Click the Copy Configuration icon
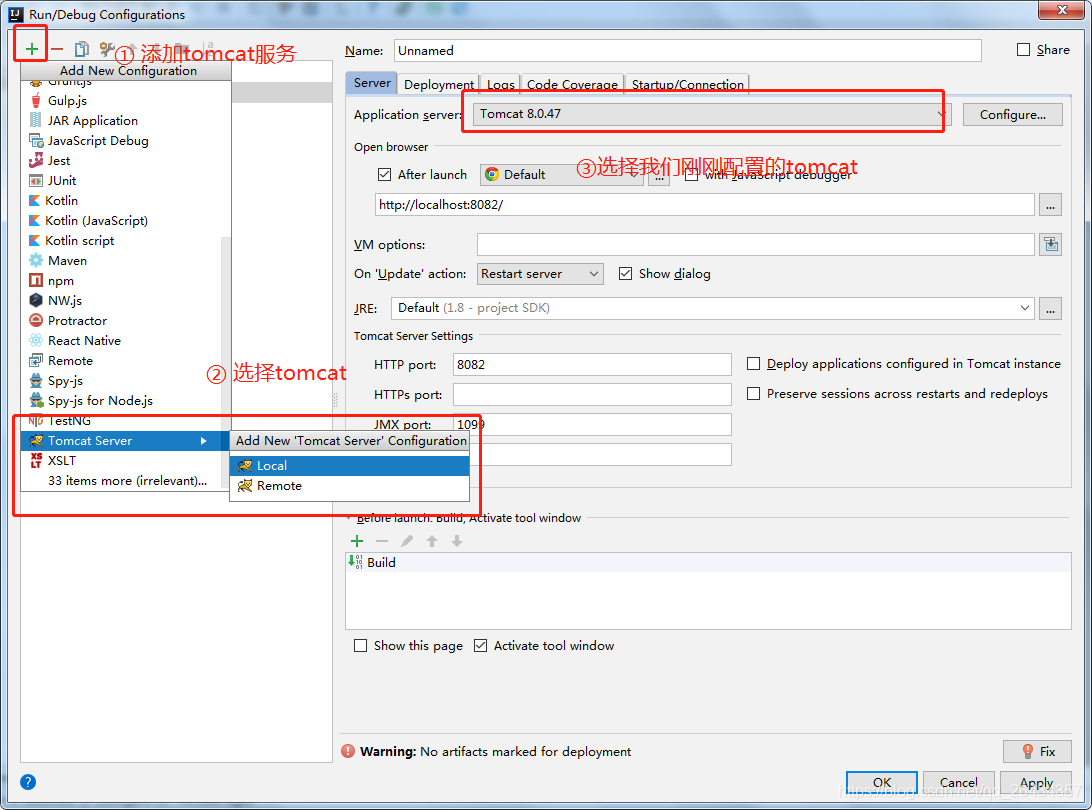Viewport: 1092px width, 810px height. tap(81, 49)
